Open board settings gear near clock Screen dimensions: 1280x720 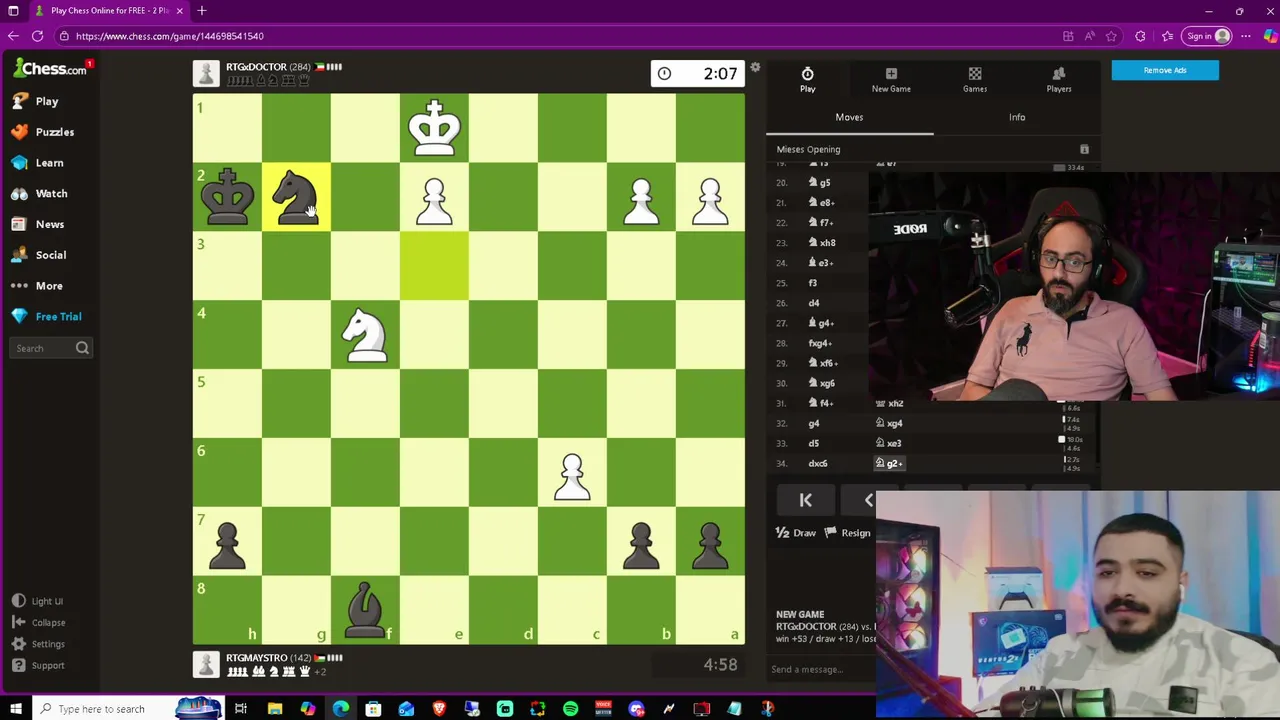tap(755, 68)
